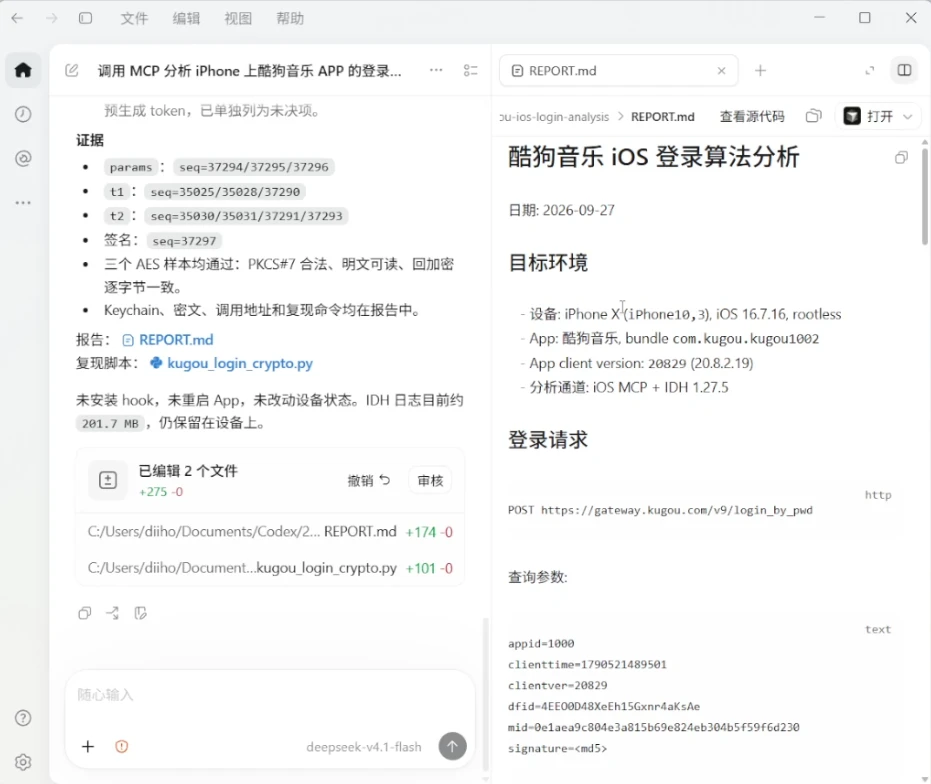Click the 审核 review button
This screenshot has height=784, width=931.
pyautogui.click(x=430, y=480)
